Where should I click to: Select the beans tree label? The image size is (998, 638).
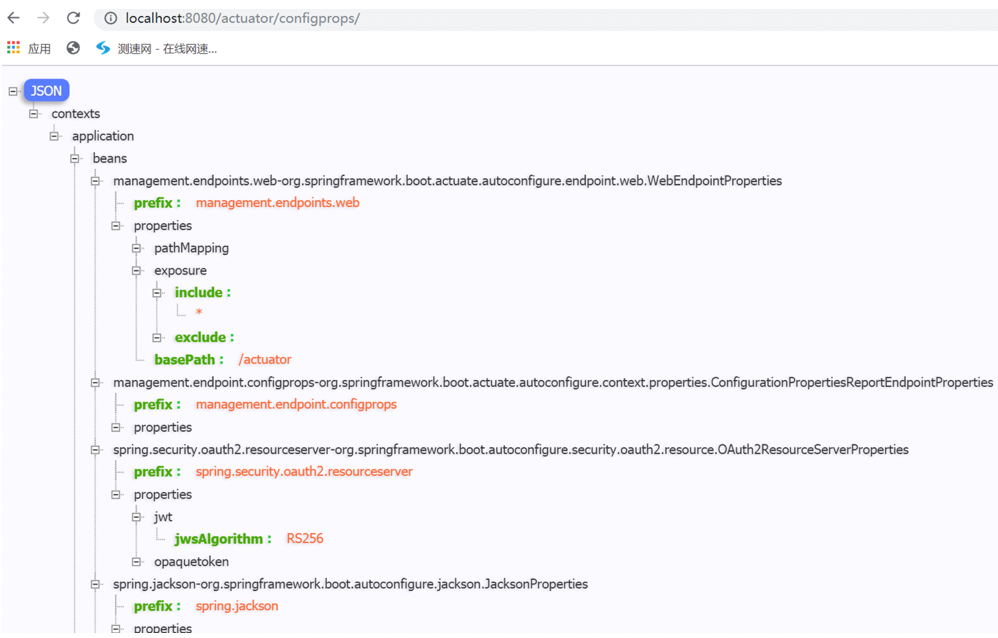[x=109, y=158]
